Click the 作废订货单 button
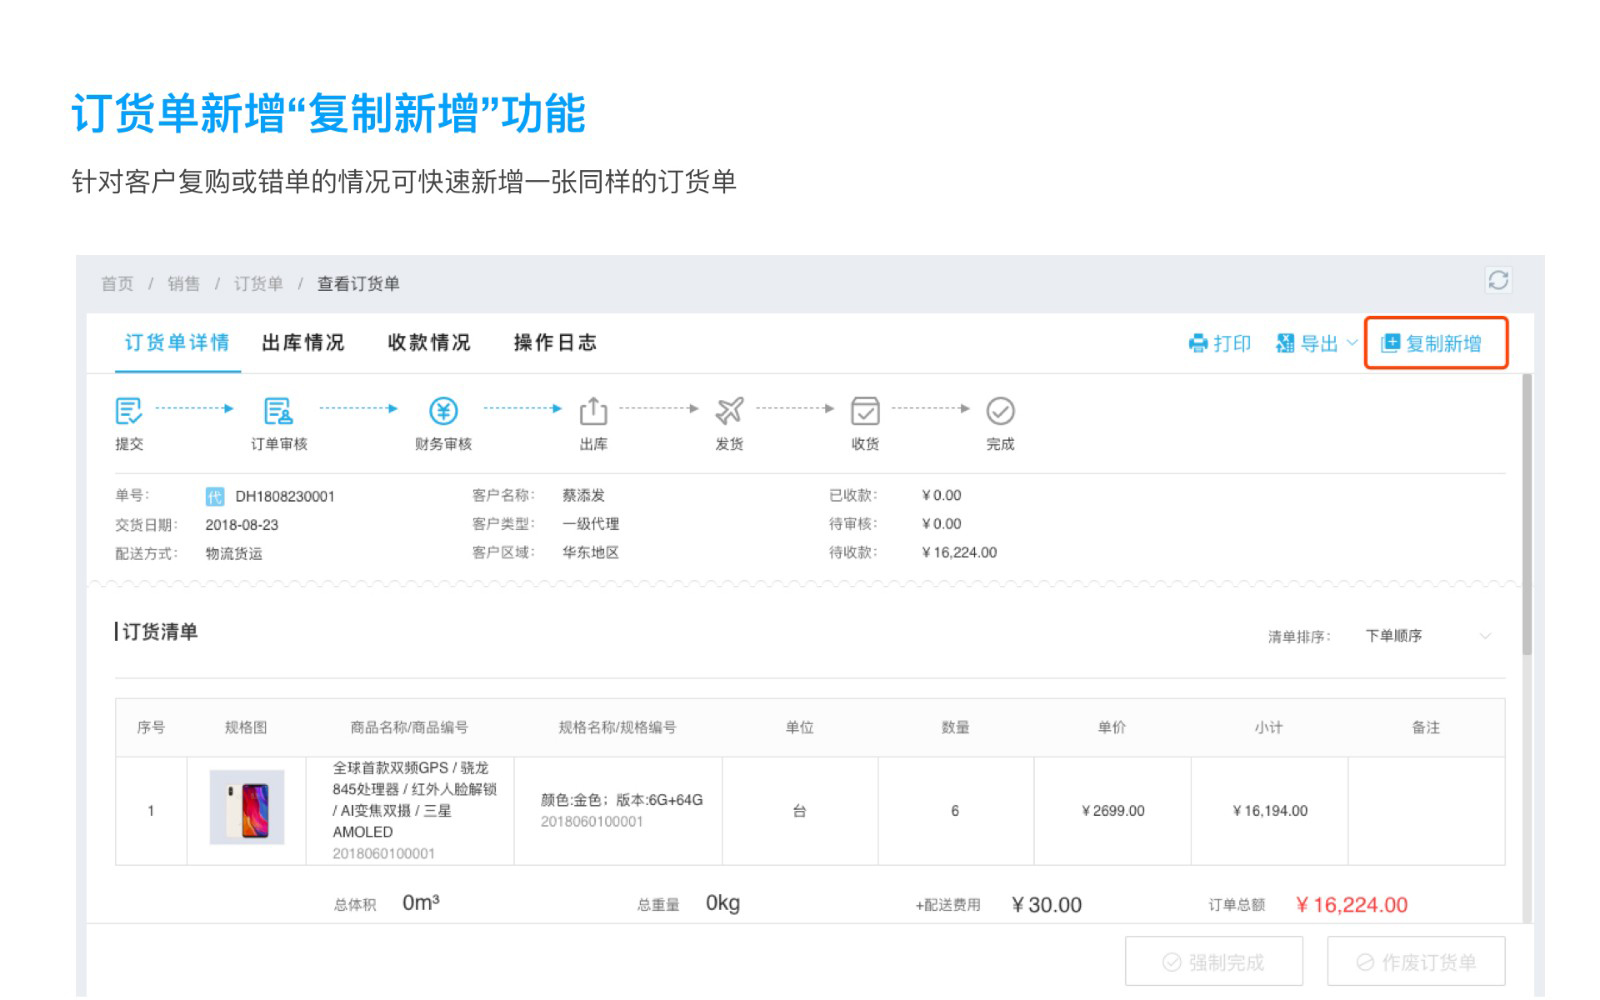The height and width of the screenshot is (1000, 1600). tap(1415, 962)
